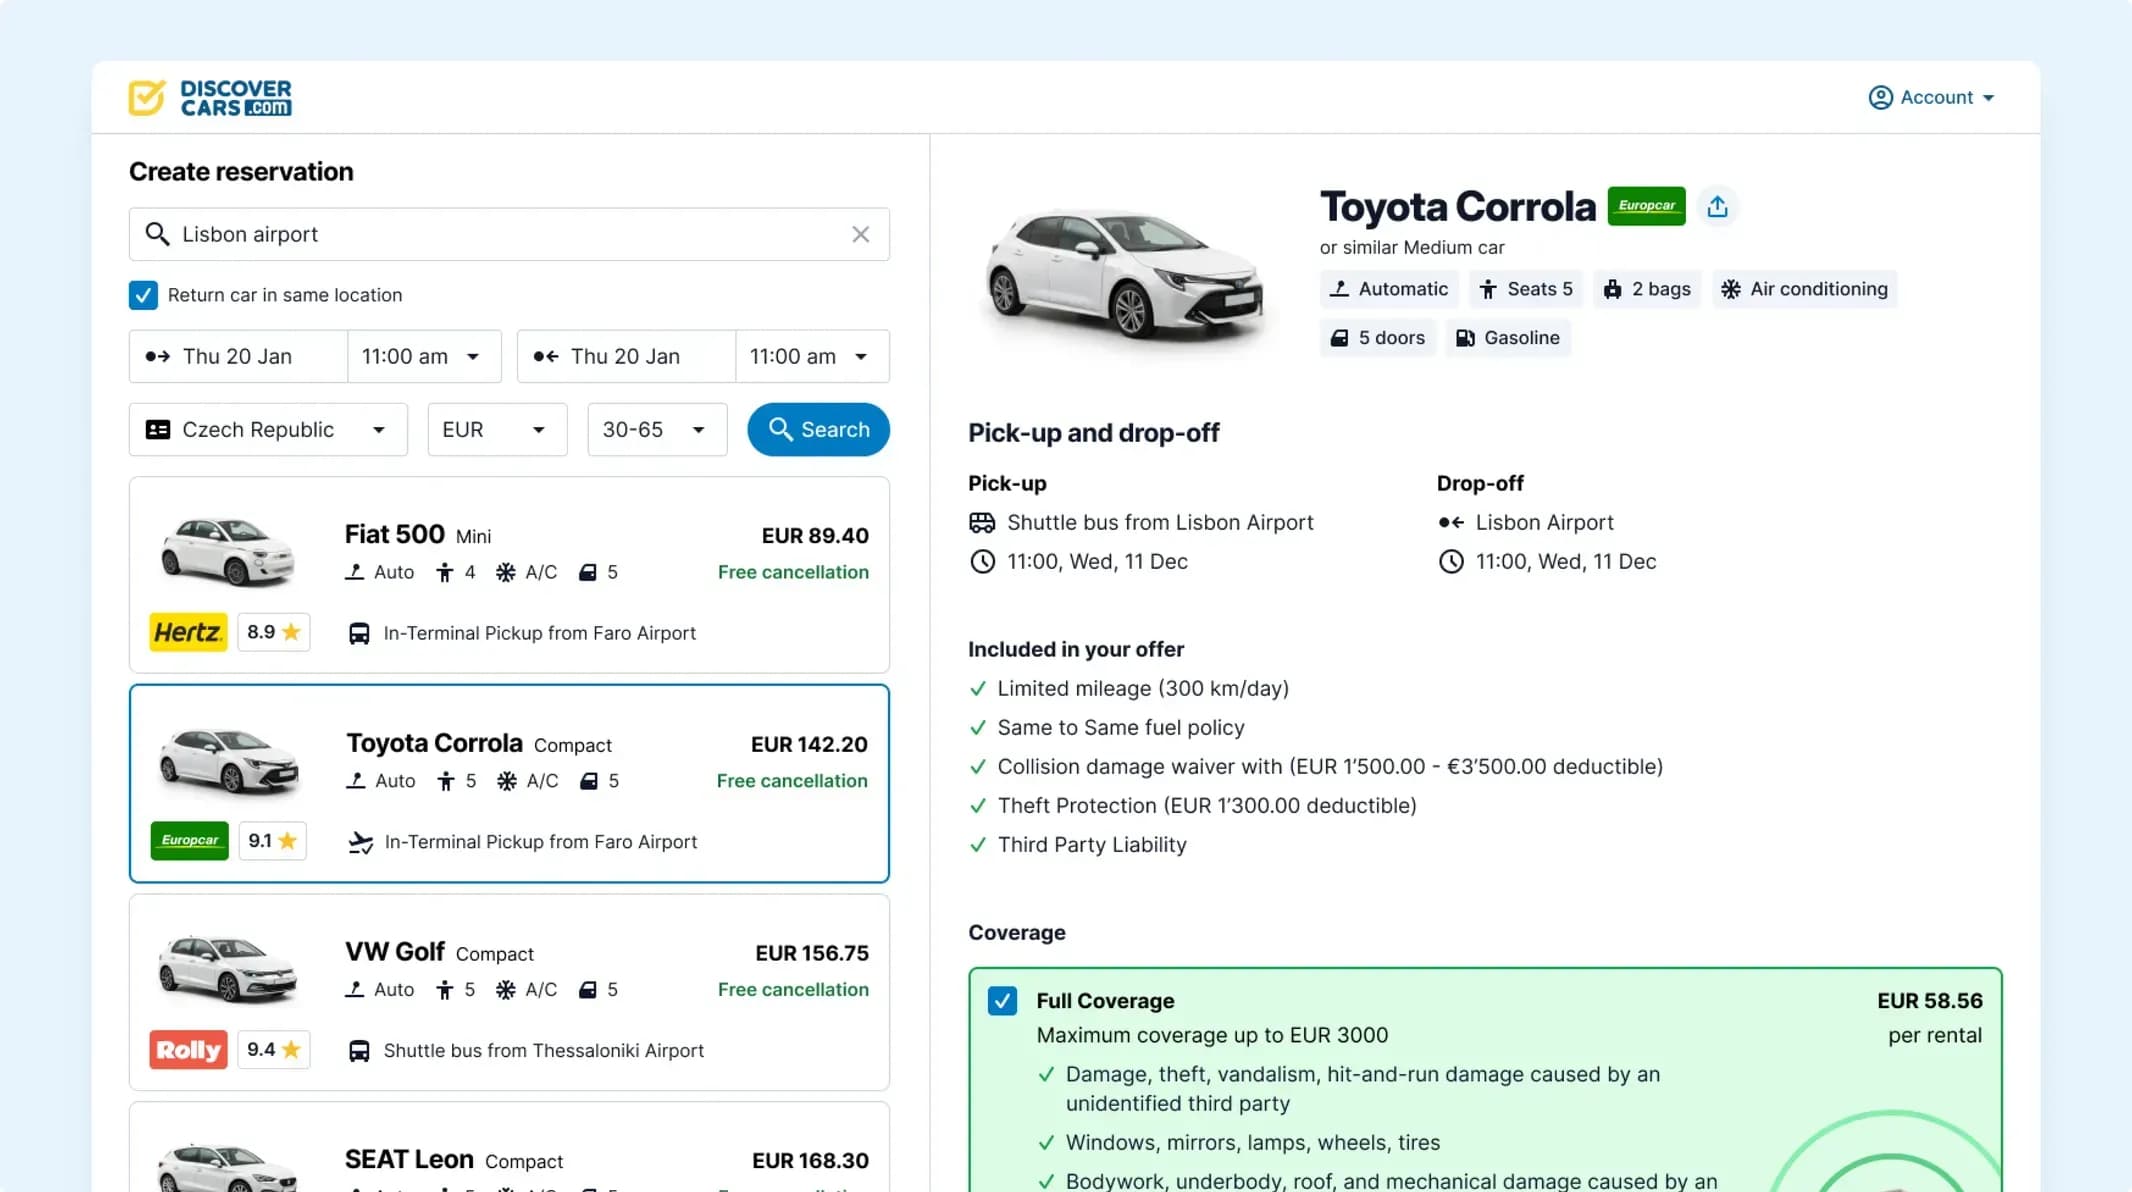
Task: Click Europcar logo in Toyota Corrola card
Action: coord(189,841)
